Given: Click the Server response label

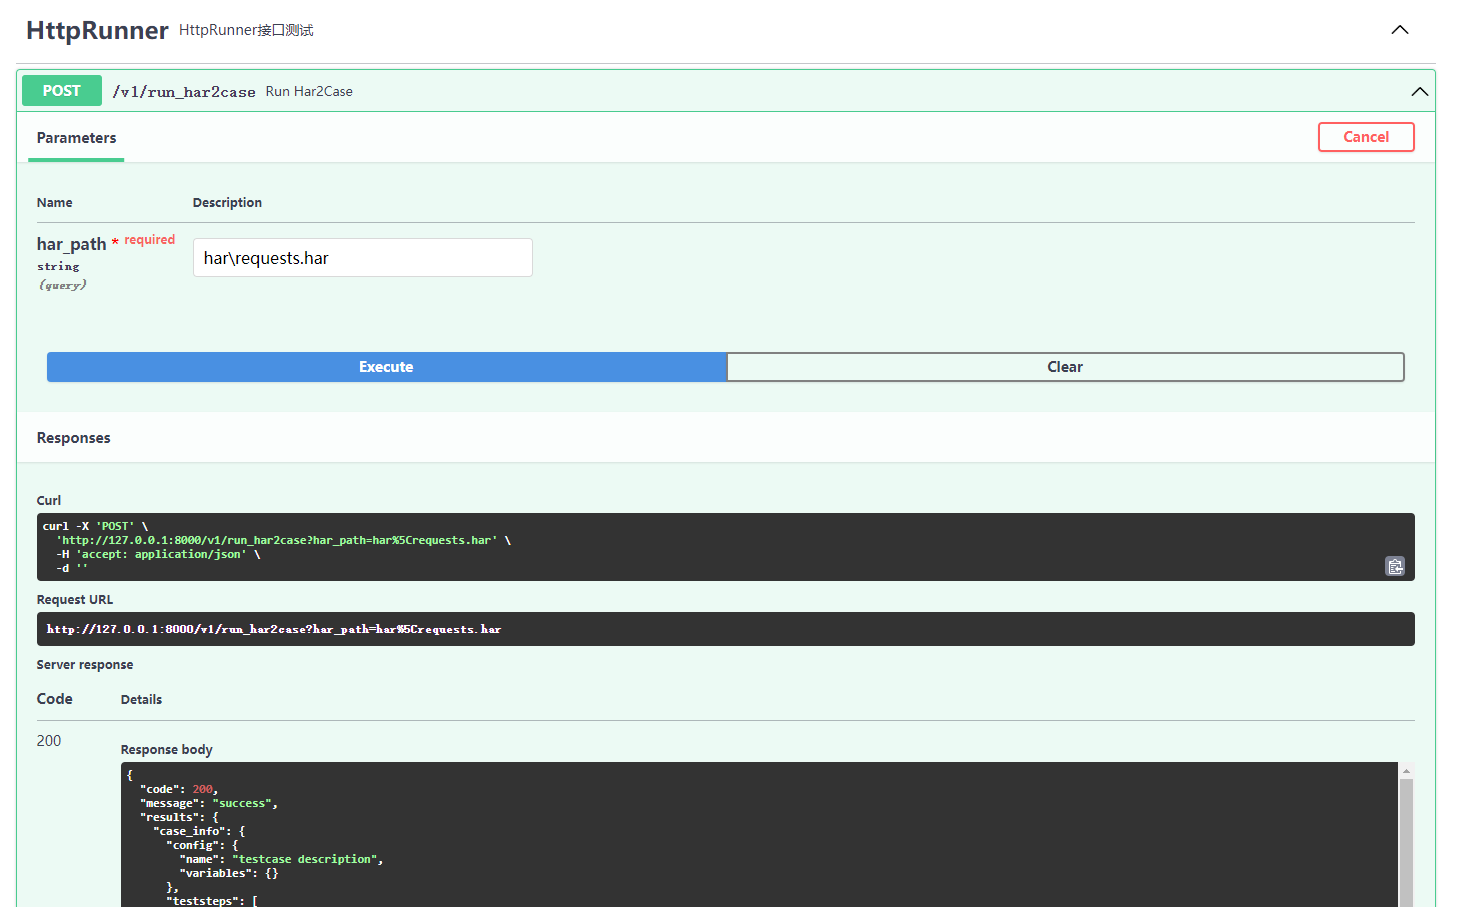Looking at the screenshot, I should (85, 665).
